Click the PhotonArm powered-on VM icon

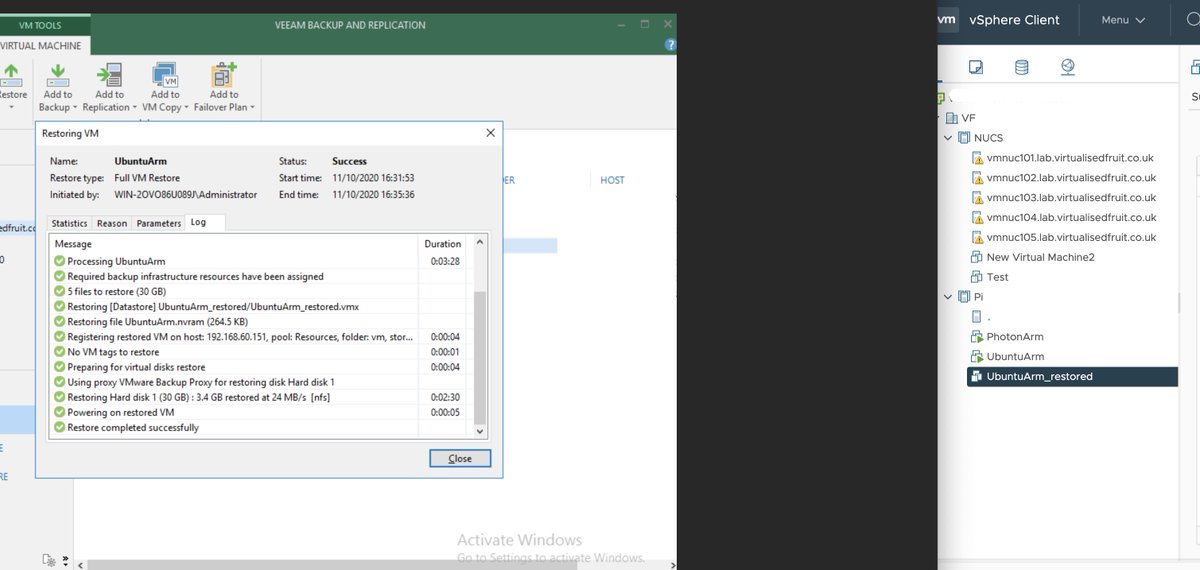(x=977, y=337)
